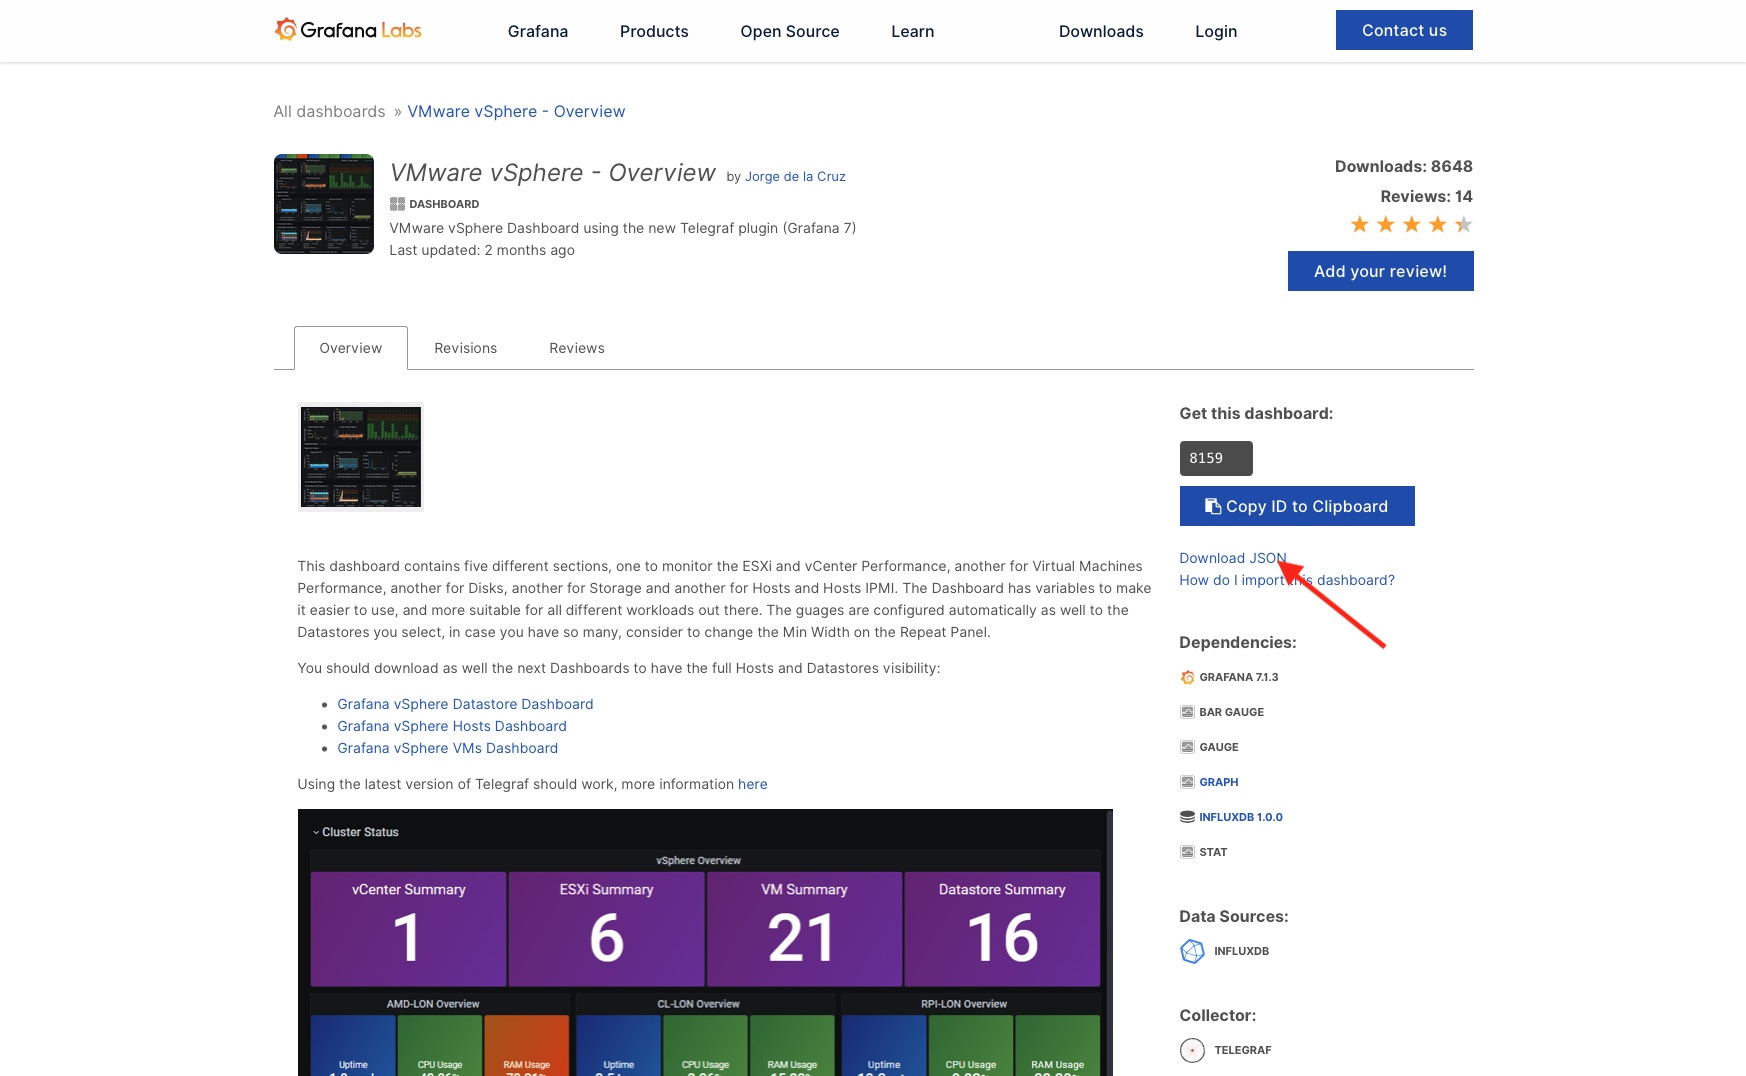Click the BAR GAUGE dependency label

[x=1232, y=712]
